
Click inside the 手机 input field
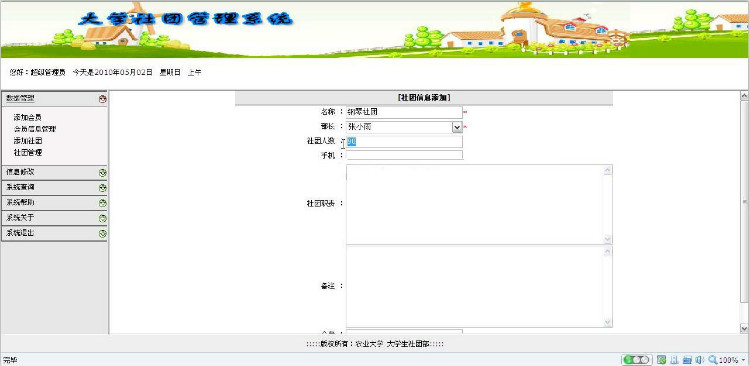point(404,155)
